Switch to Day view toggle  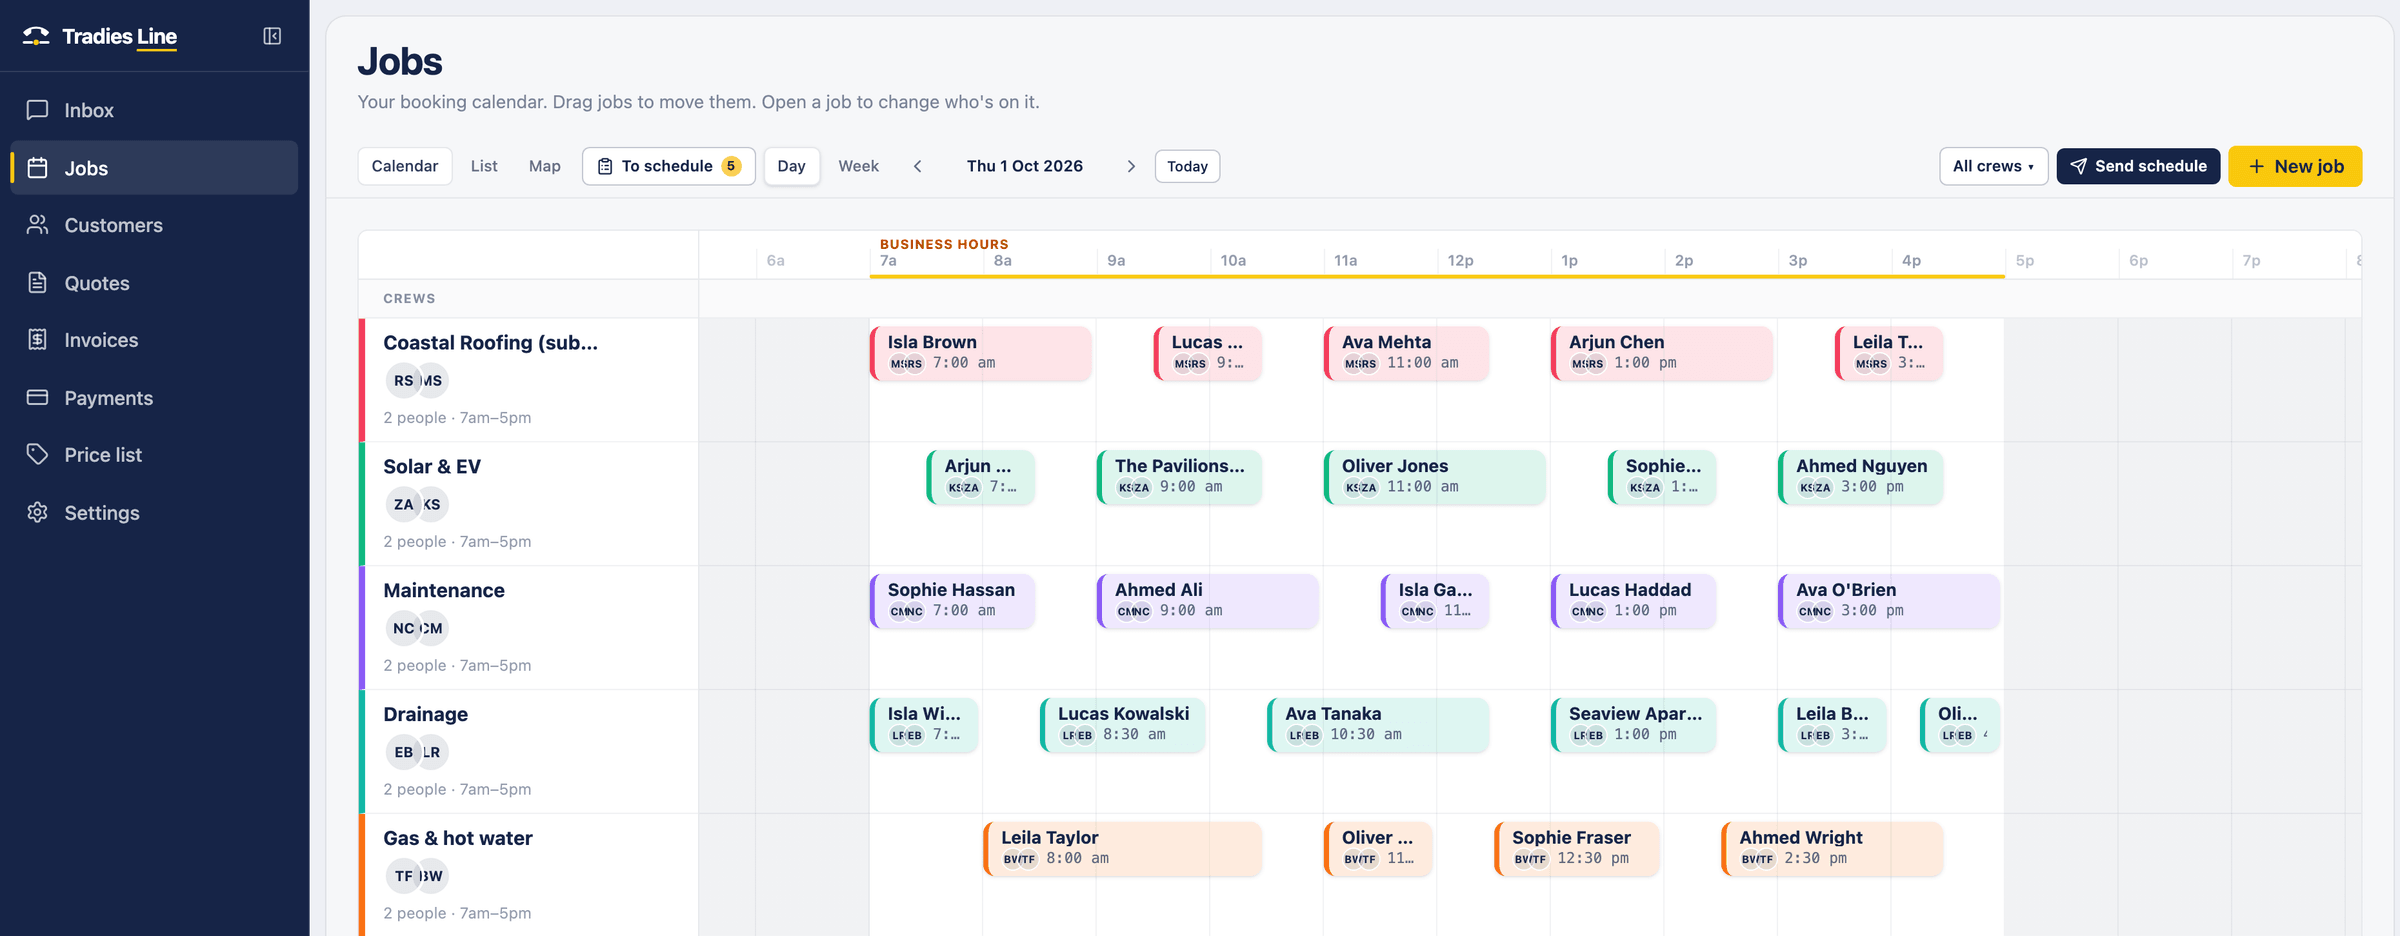791,166
